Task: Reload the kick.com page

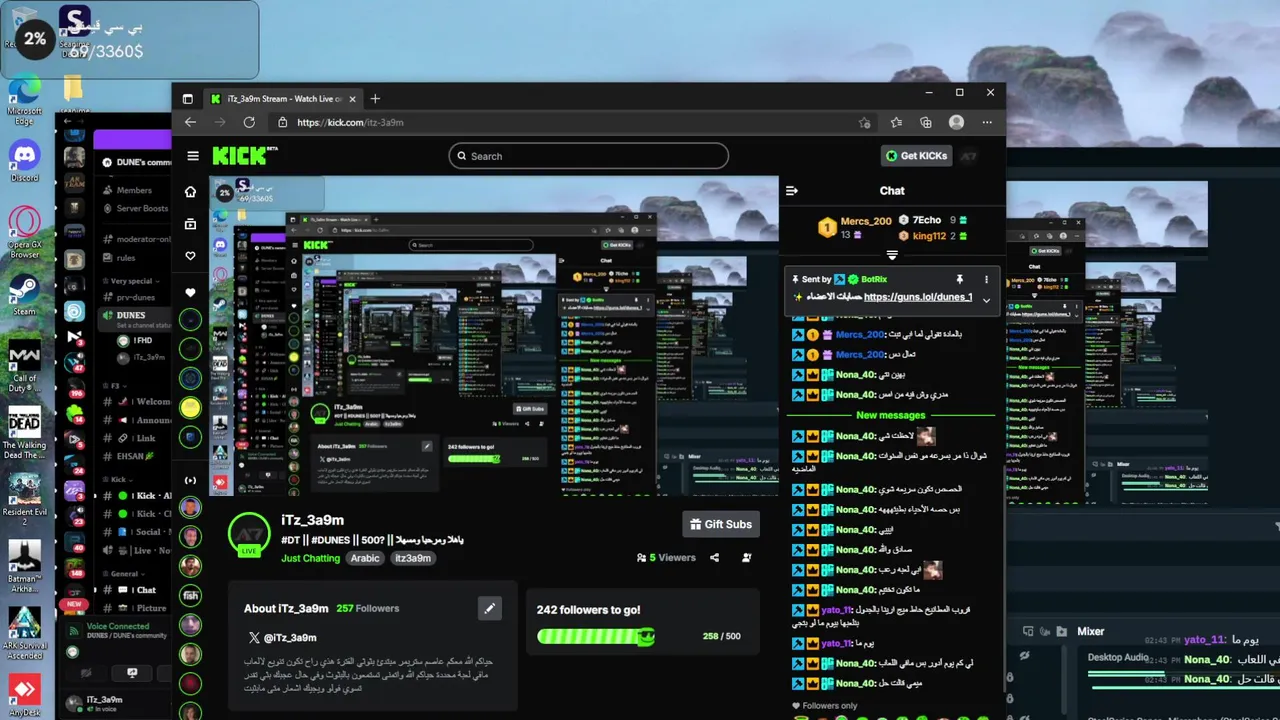Action: coord(249,122)
